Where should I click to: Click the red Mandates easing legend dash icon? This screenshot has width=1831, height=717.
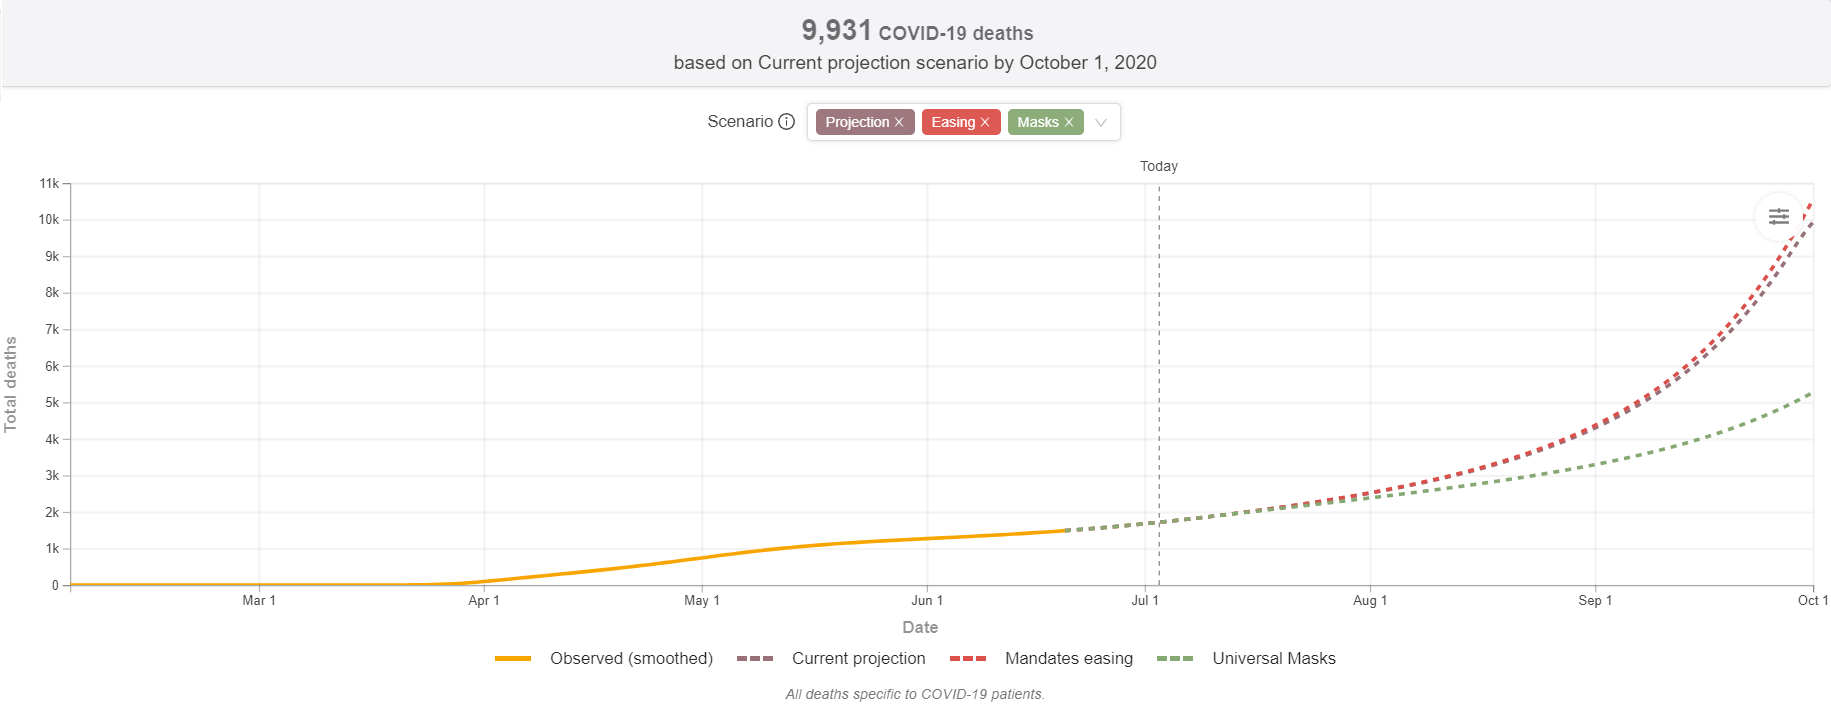[968, 659]
